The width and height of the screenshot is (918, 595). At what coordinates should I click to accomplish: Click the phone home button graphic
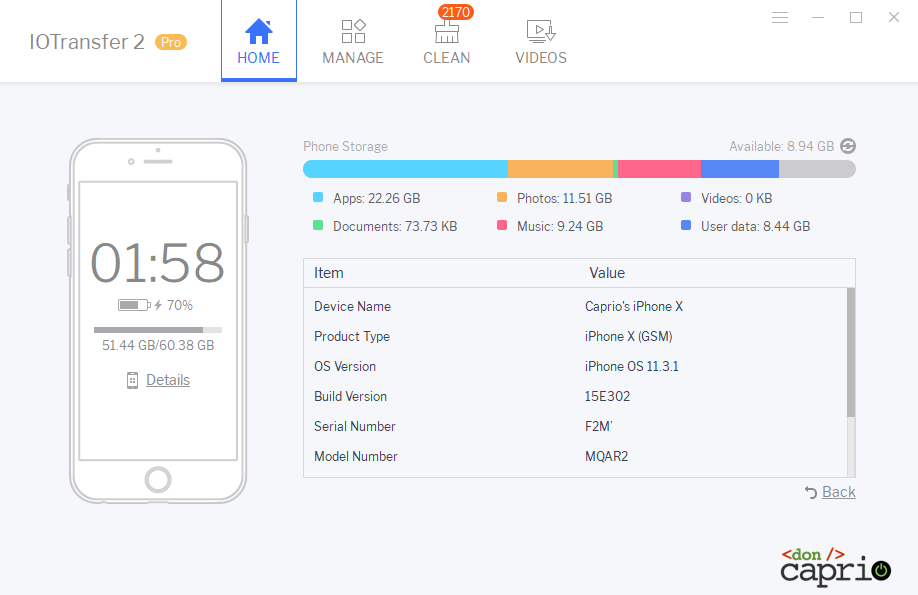click(158, 480)
